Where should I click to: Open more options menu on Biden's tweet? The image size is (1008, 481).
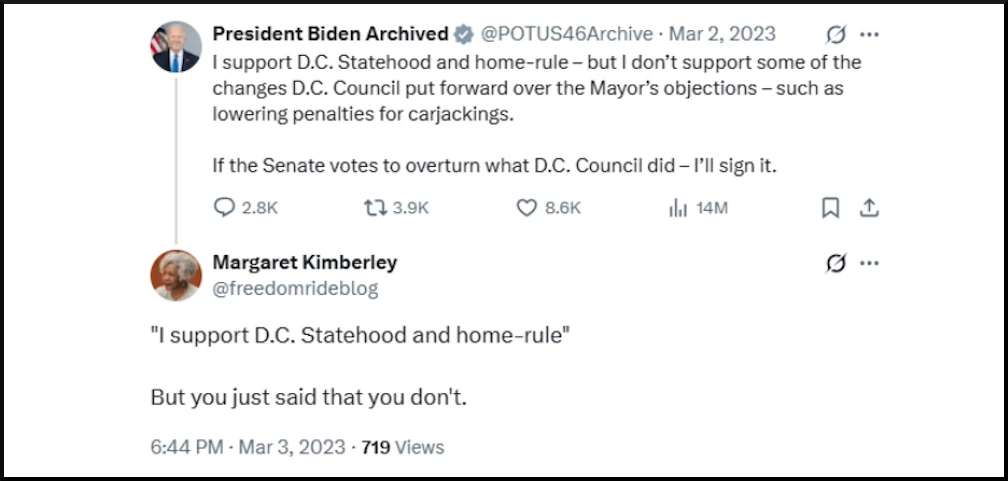pyautogui.click(x=870, y=35)
